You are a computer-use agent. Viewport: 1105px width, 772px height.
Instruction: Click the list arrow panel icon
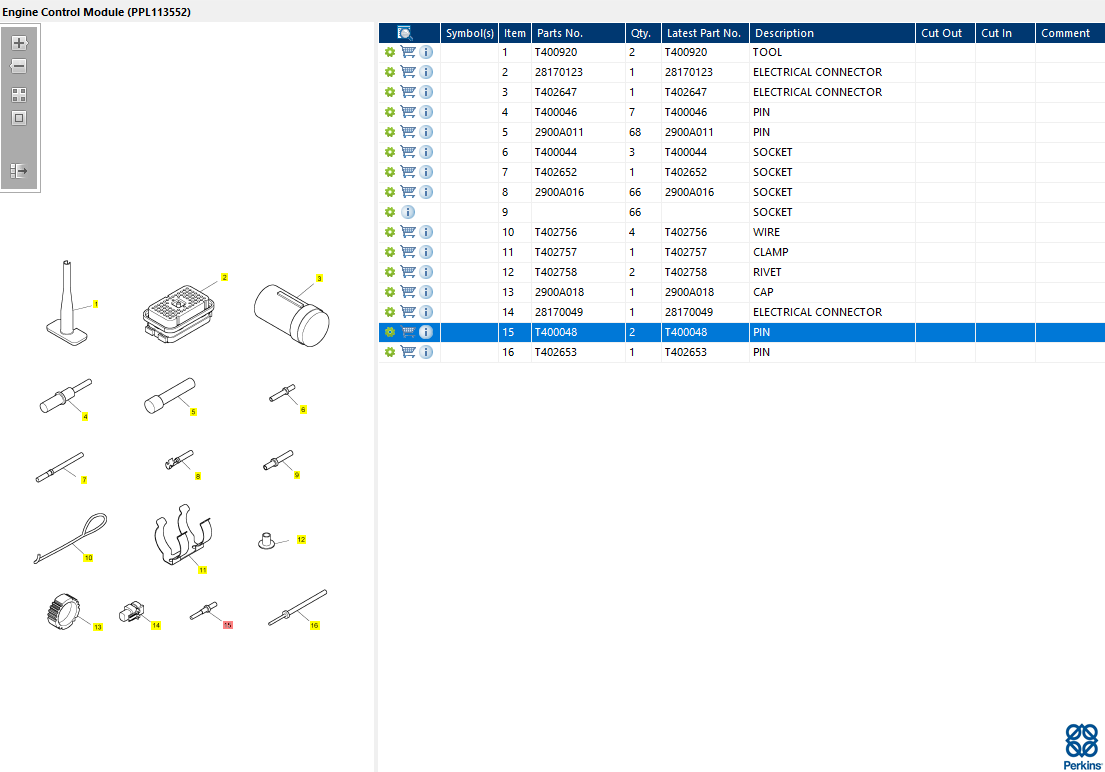tap(19, 171)
